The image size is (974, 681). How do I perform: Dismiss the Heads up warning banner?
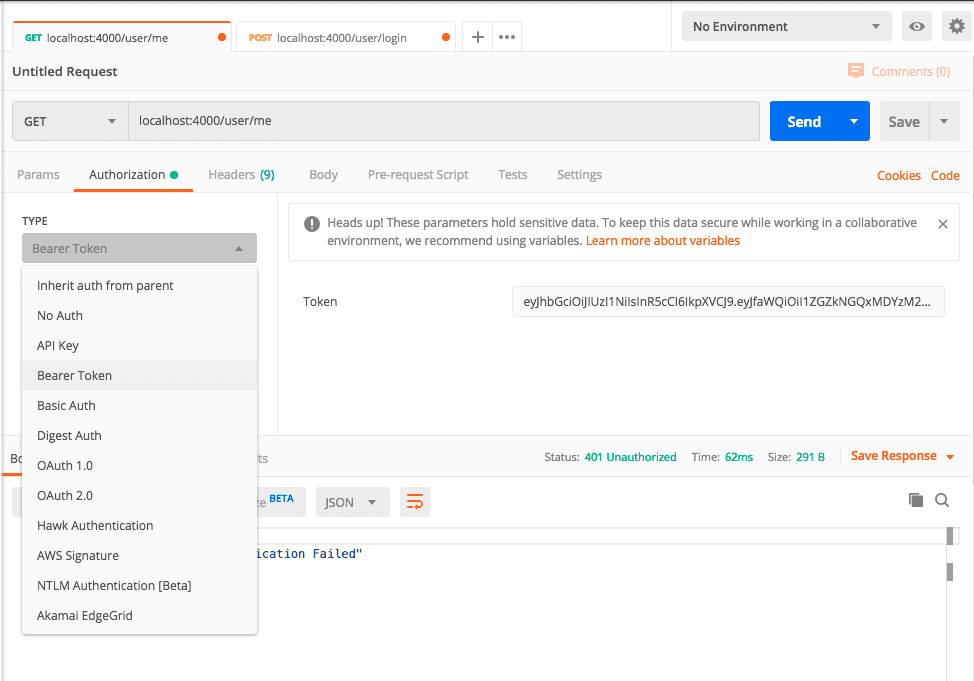pos(942,224)
